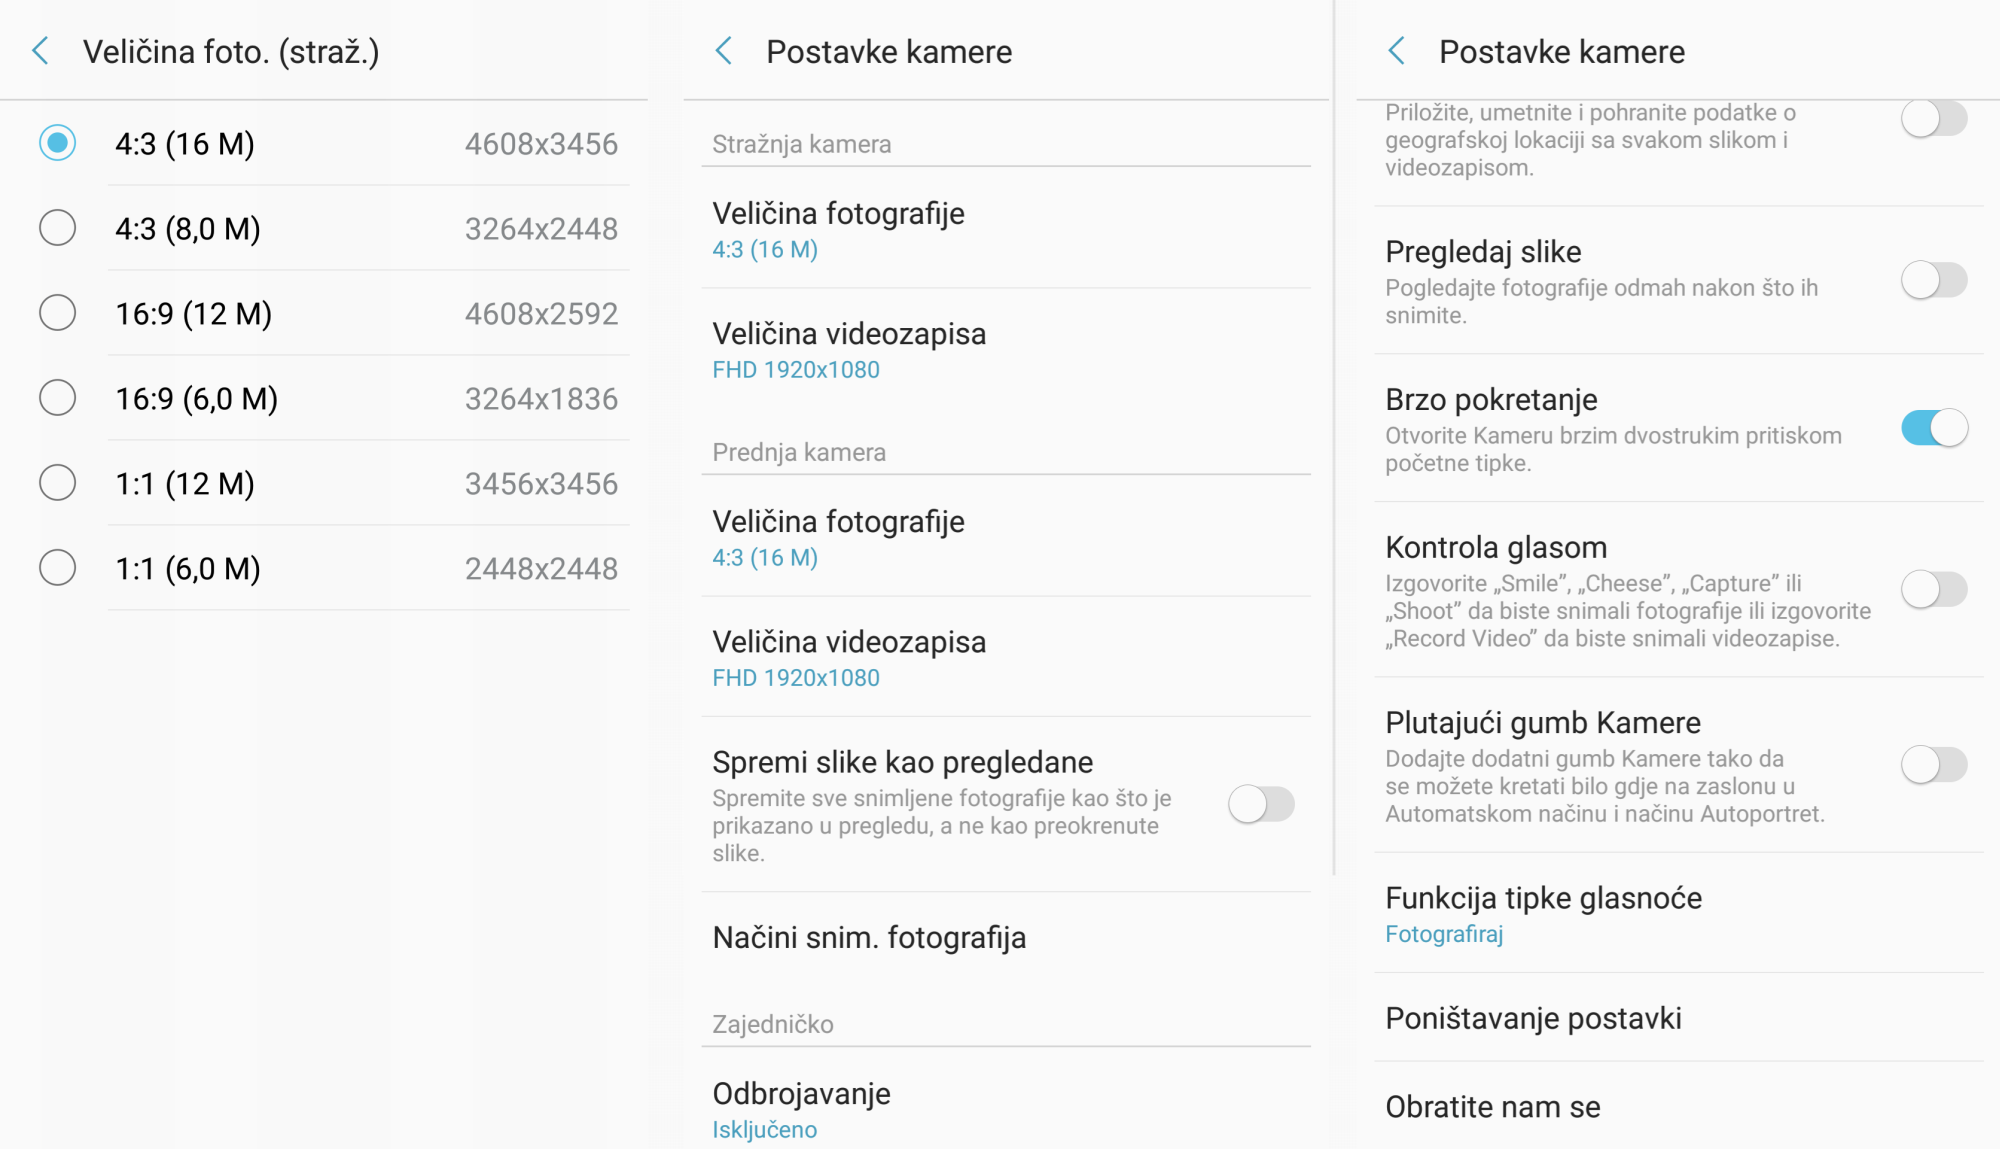The width and height of the screenshot is (2000, 1149).
Task: Toggle the geographic location tagging switch
Action: point(1935,120)
